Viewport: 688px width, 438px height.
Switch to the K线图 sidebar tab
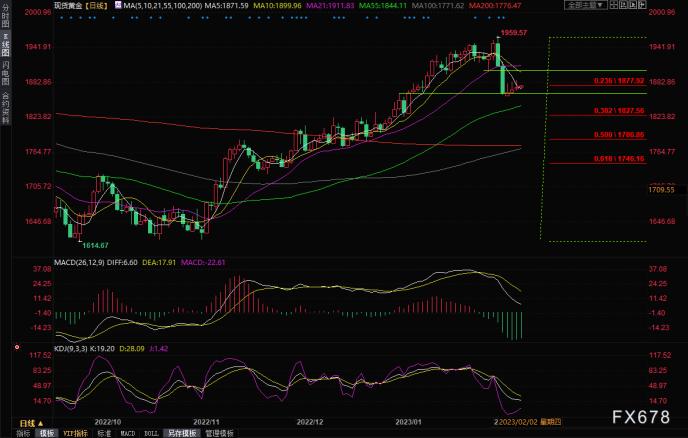click(5, 45)
